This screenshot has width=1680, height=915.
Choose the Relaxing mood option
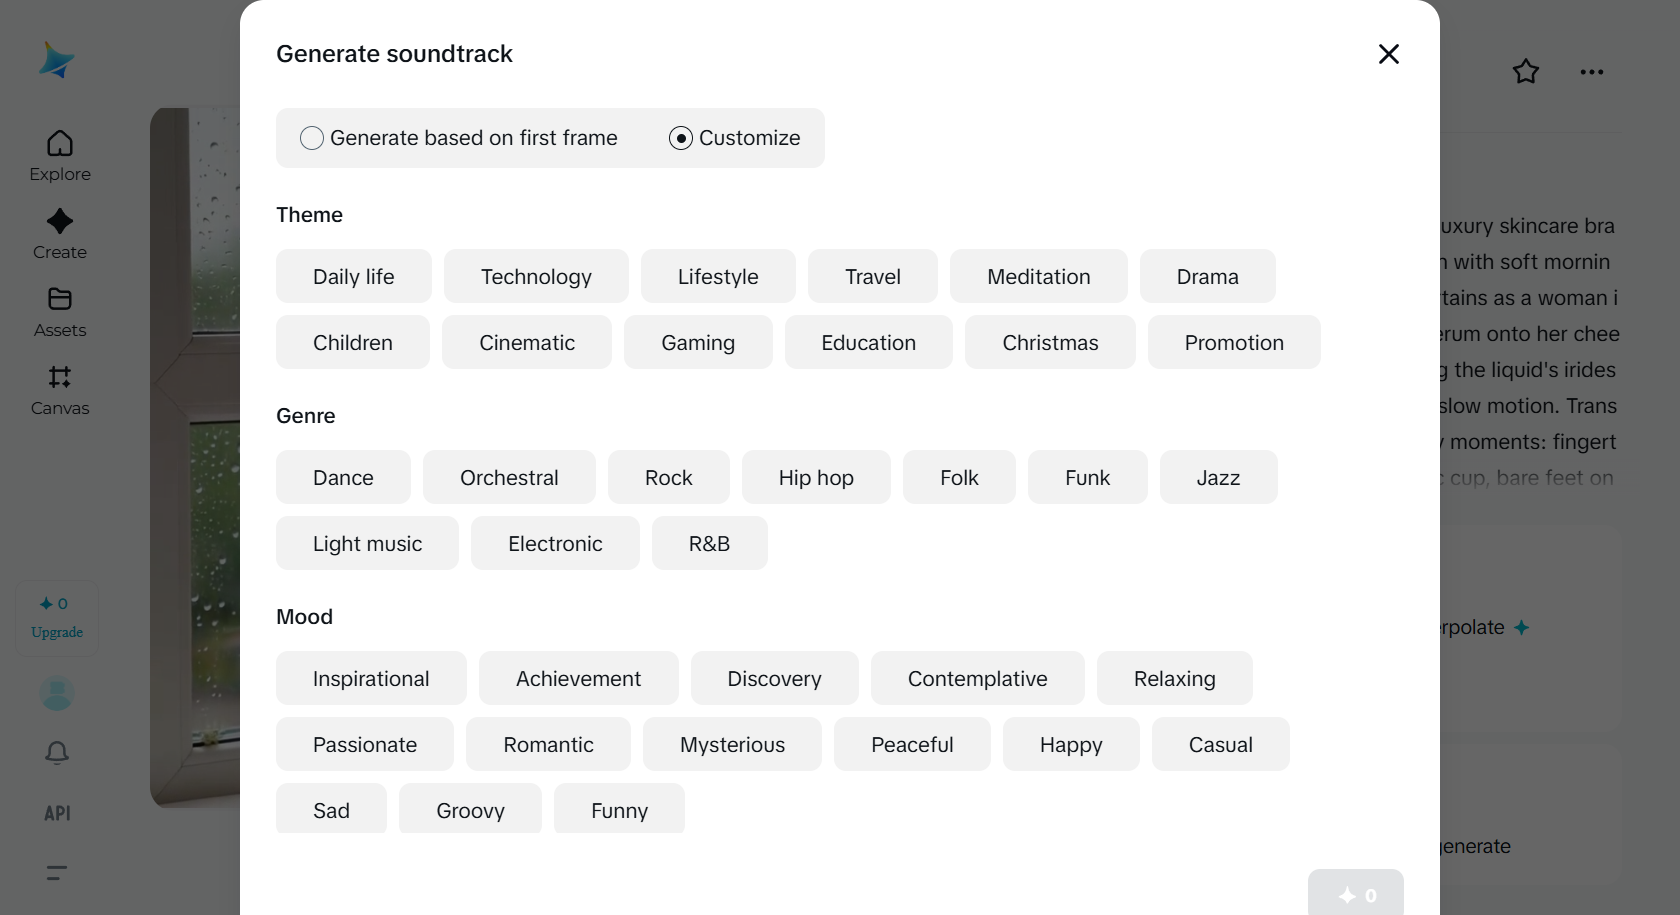pyautogui.click(x=1174, y=679)
